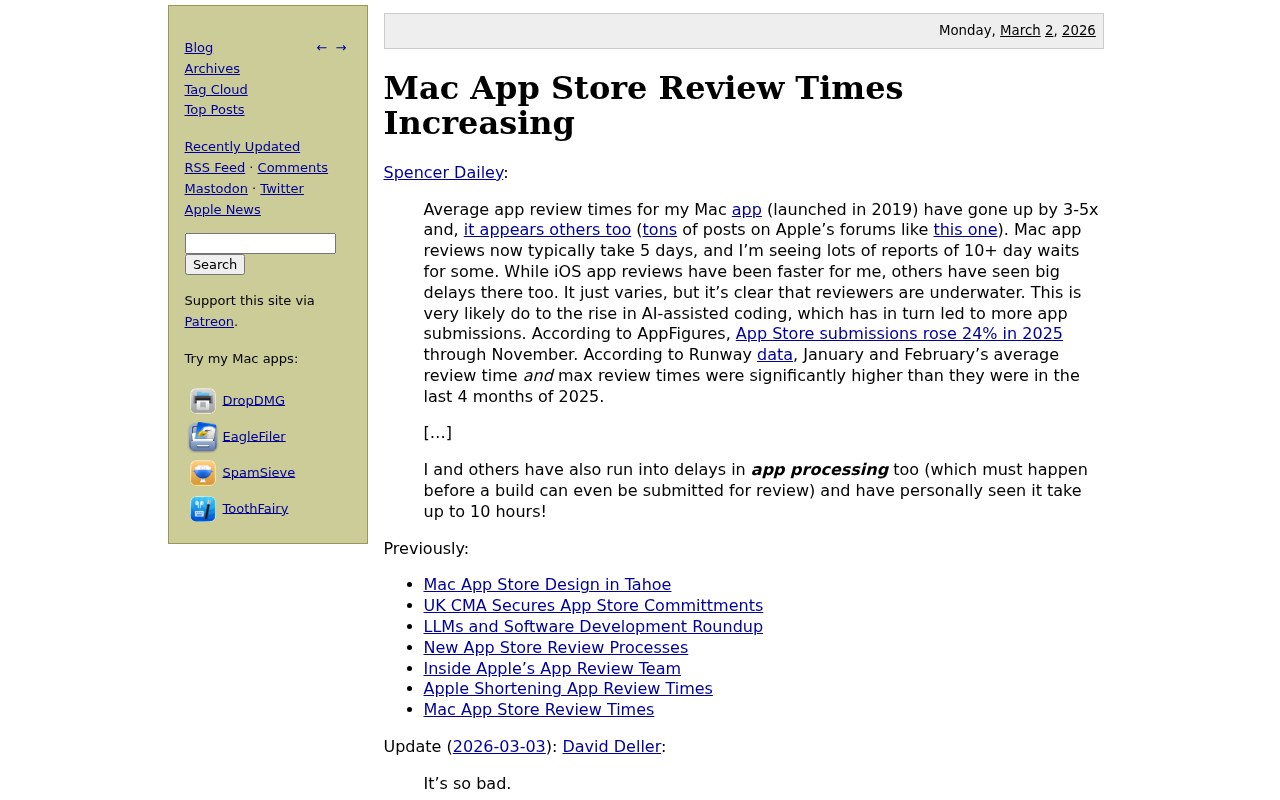Open the EagleFiler text link
The width and height of the screenshot is (1280, 800).
coord(254,437)
